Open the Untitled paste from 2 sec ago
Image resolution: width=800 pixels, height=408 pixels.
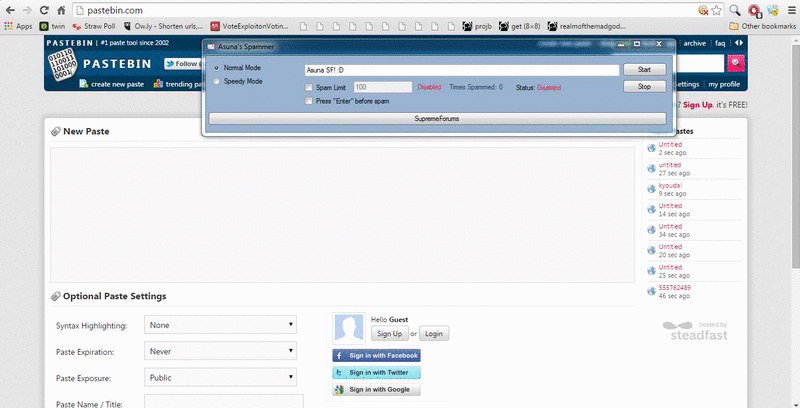pos(670,145)
